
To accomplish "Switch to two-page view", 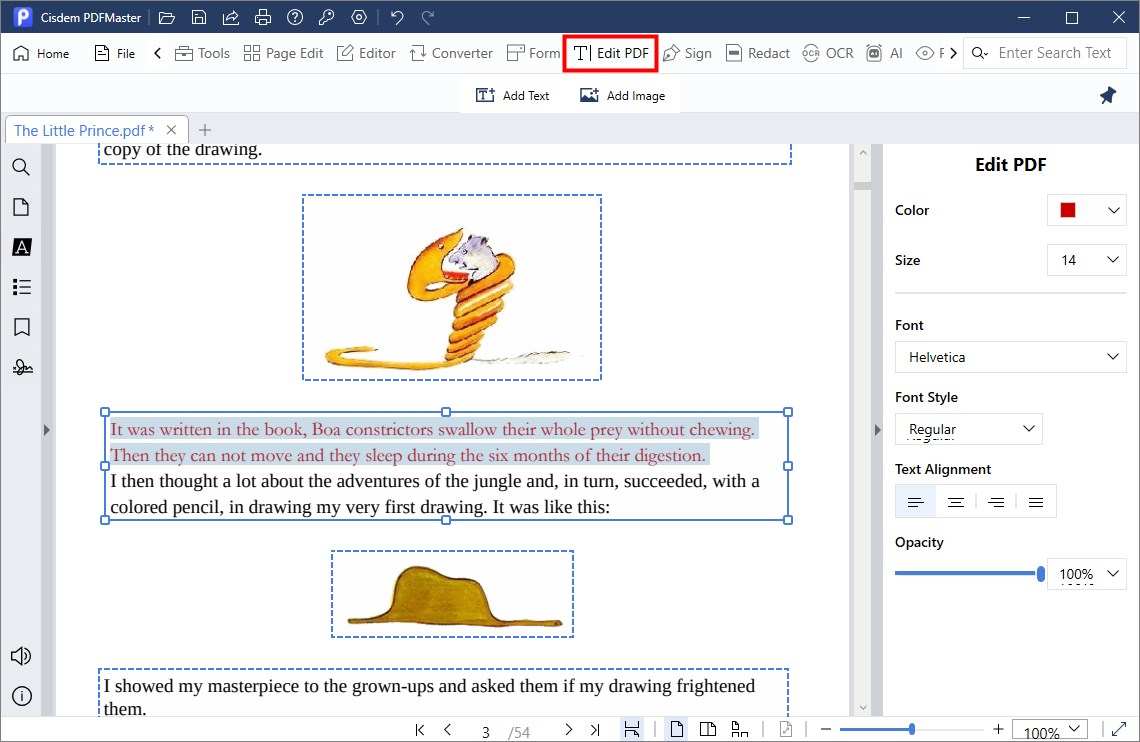I will tap(707, 729).
